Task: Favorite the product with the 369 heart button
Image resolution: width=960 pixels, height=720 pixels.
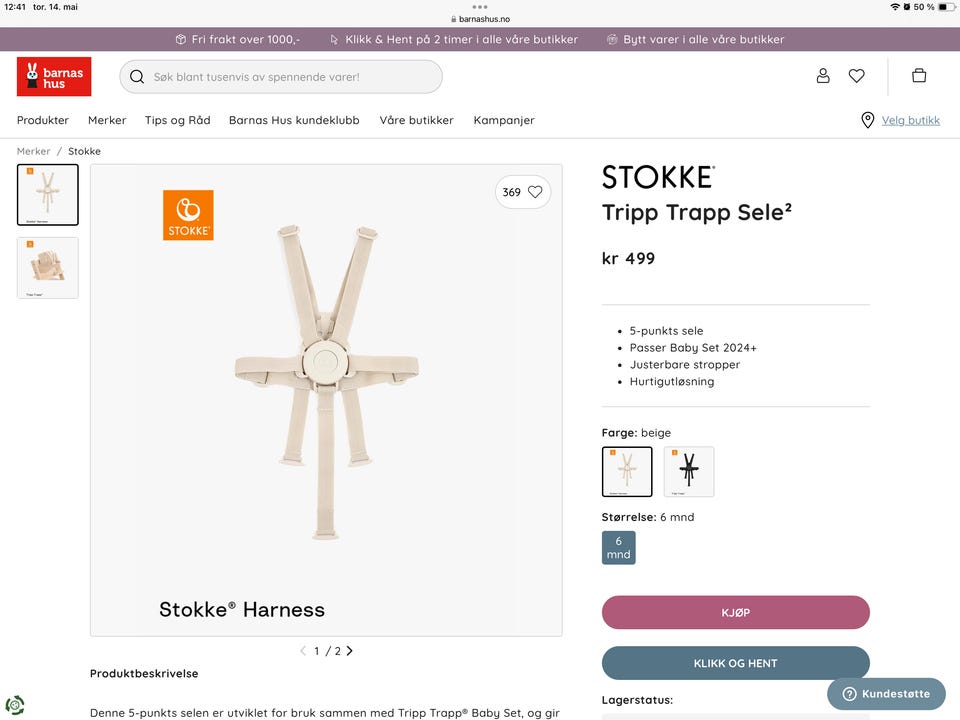Action: click(523, 192)
